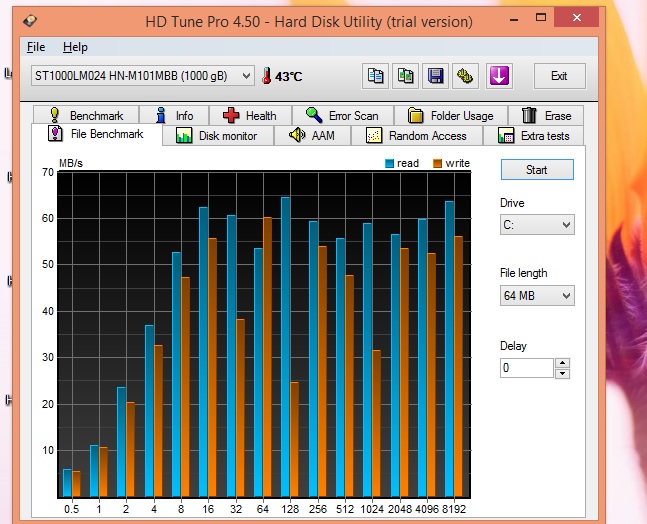Viewport: 647px width, 524px height.
Task: Click the 'File length' label
Action: pos(524,273)
